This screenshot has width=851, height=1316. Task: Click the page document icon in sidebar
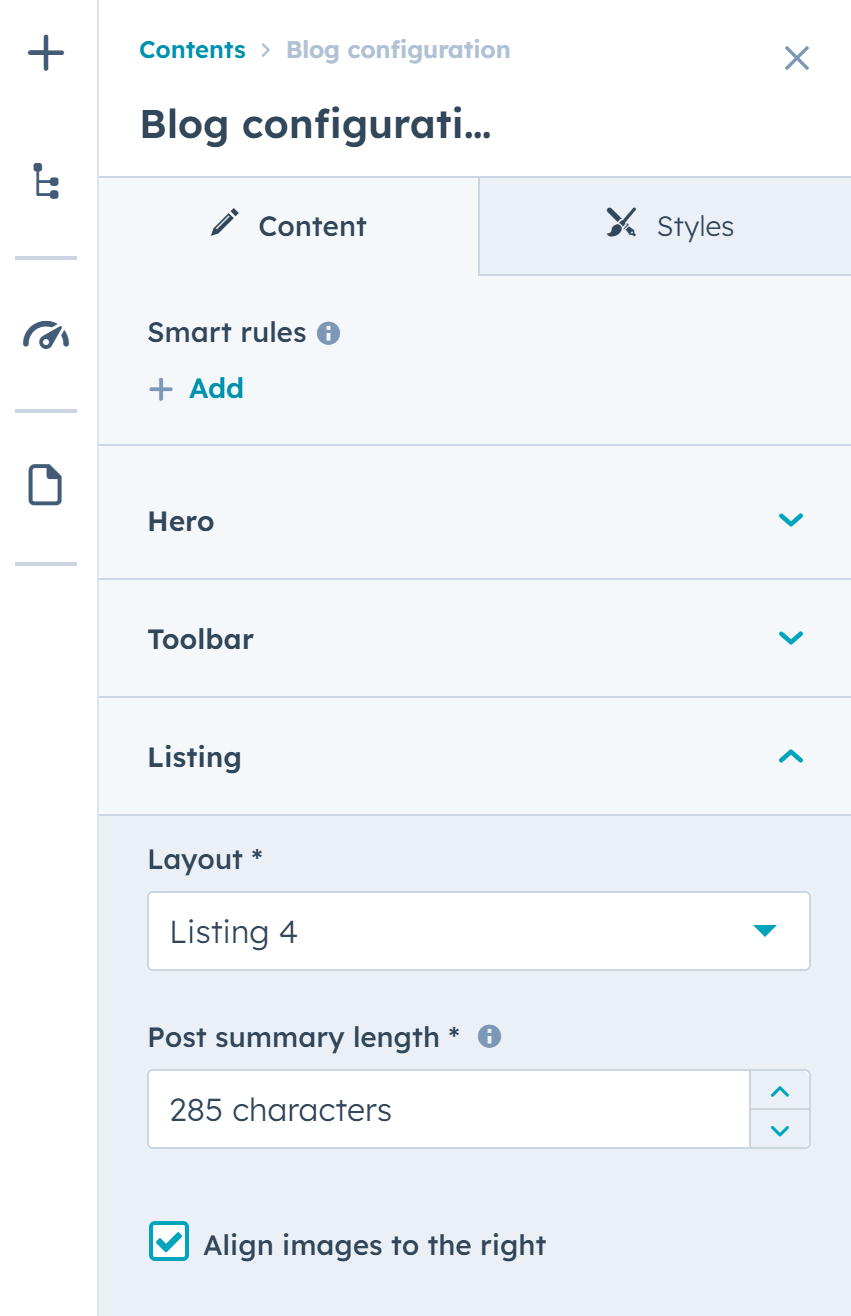(x=46, y=486)
